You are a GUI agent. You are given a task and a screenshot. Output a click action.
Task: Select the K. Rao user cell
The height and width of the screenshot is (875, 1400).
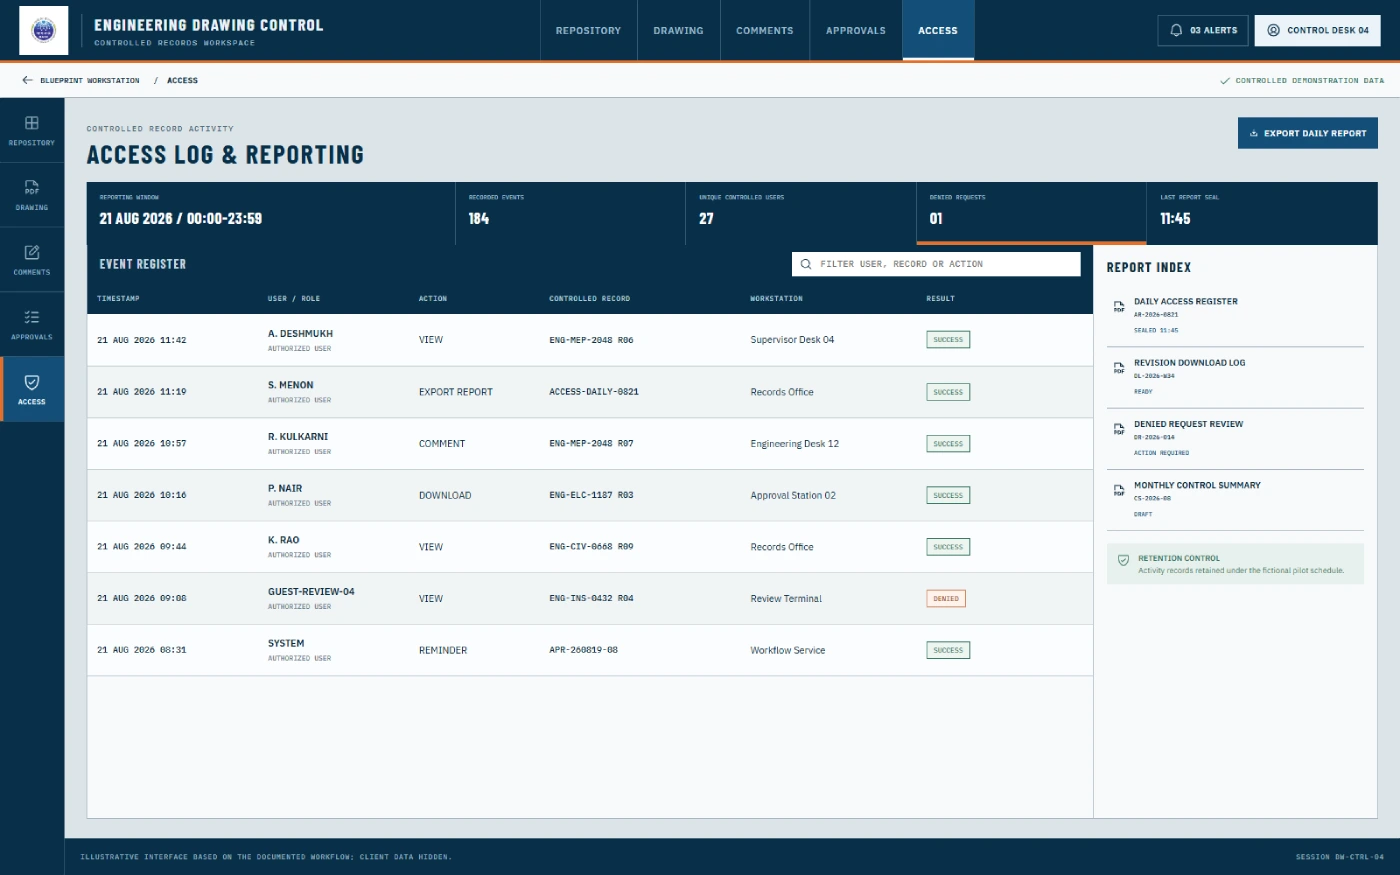pos(300,547)
